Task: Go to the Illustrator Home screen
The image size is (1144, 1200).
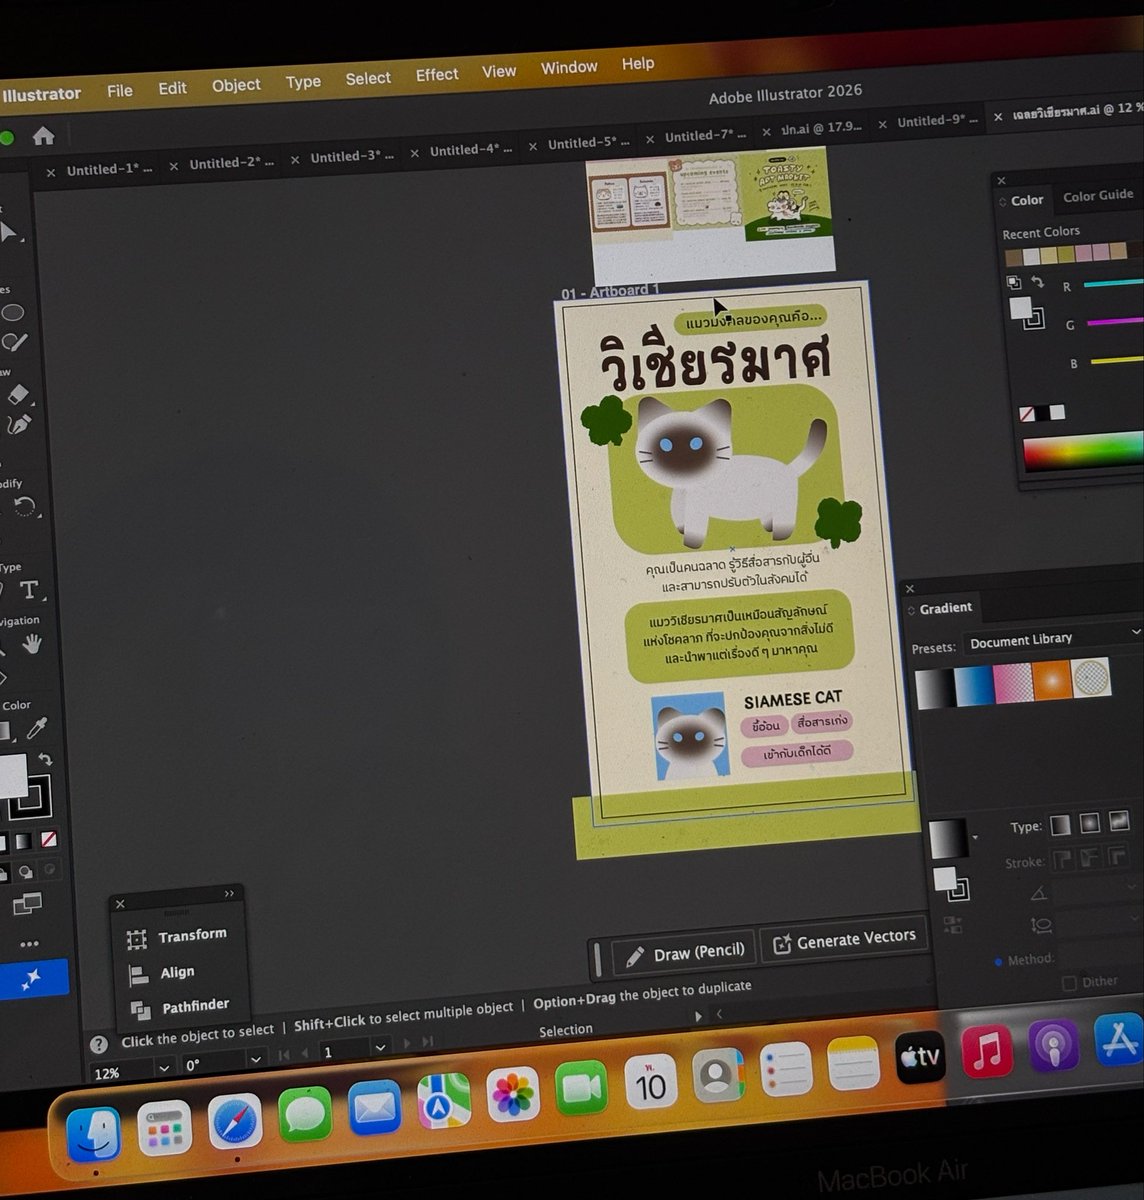Action: coord(43,136)
